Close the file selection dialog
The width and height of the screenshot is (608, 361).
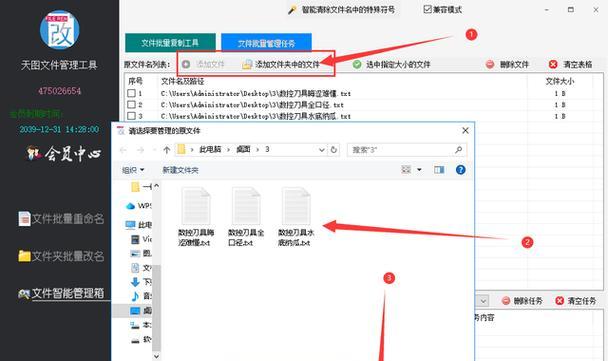[x=465, y=131]
